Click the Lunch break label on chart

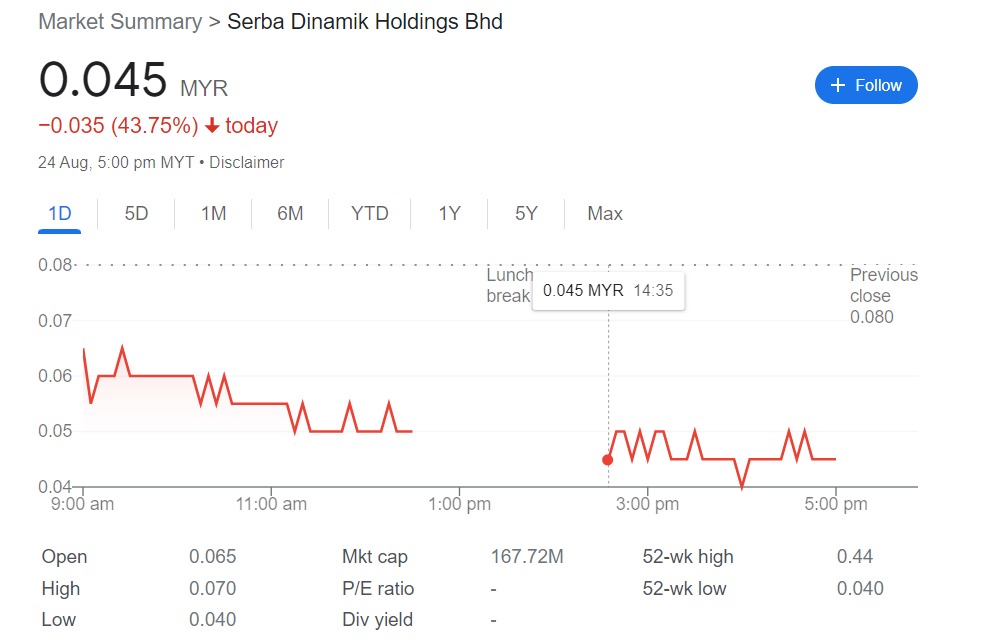(509, 285)
